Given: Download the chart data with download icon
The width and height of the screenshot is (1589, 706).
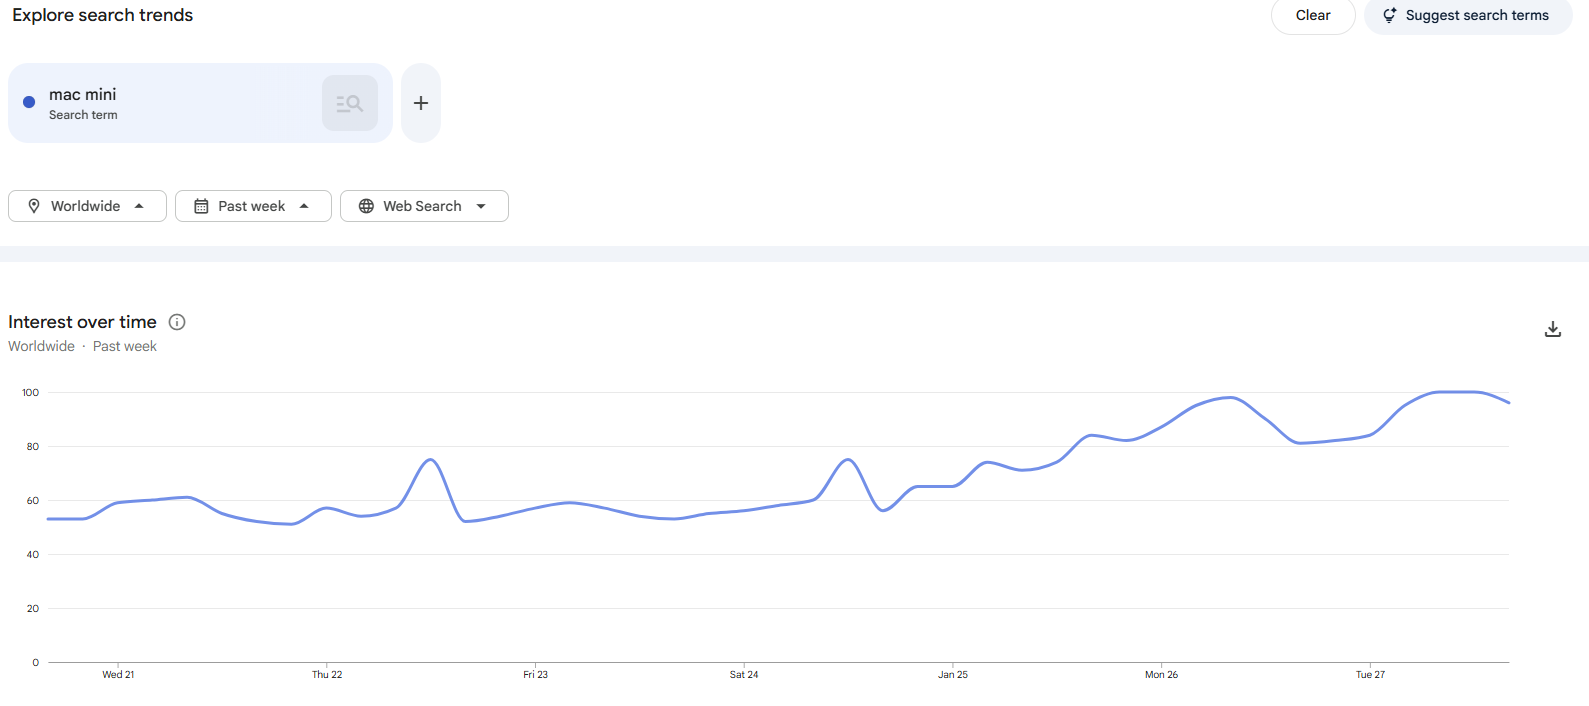Looking at the screenshot, I should point(1553,329).
